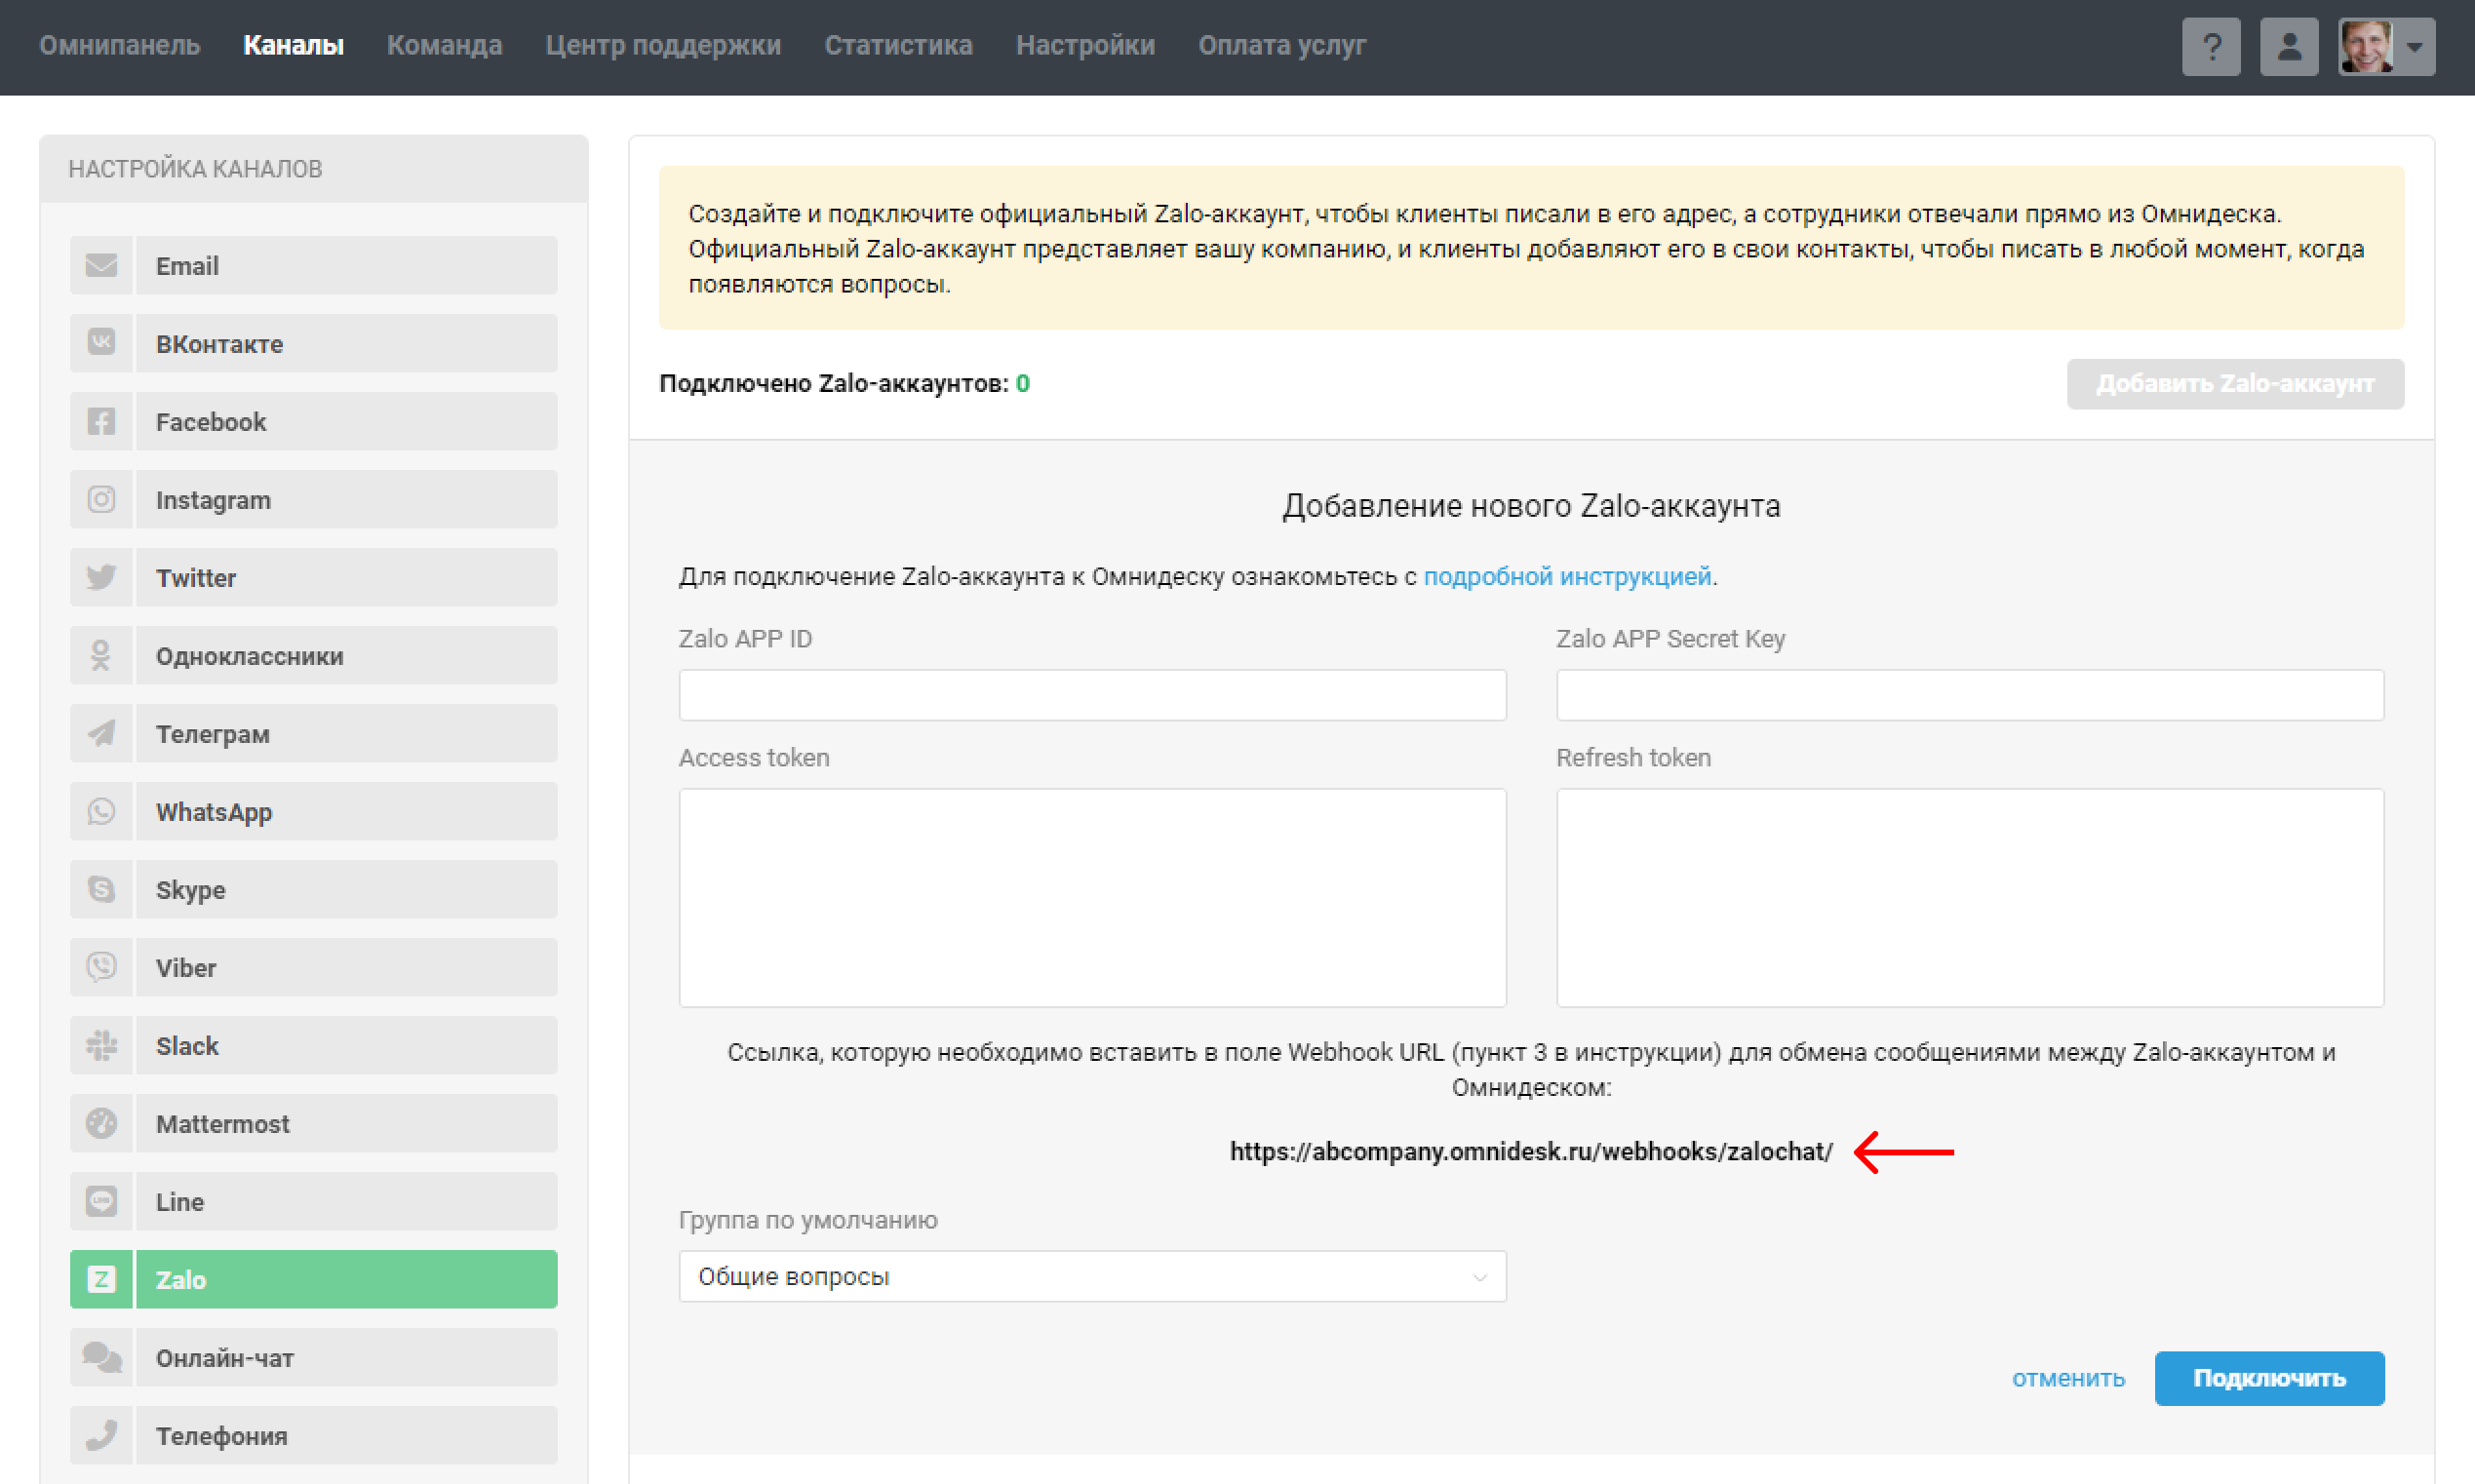This screenshot has height=1484, width=2475.
Task: Click the Онлайн-чат speech bubbles icon
Action: point(101,1357)
